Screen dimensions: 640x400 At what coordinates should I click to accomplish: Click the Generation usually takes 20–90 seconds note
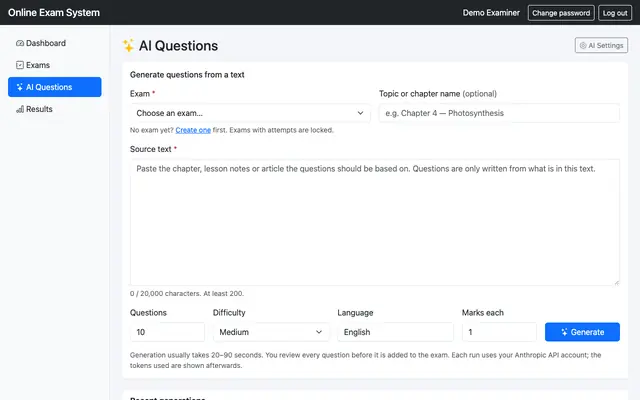(365, 360)
